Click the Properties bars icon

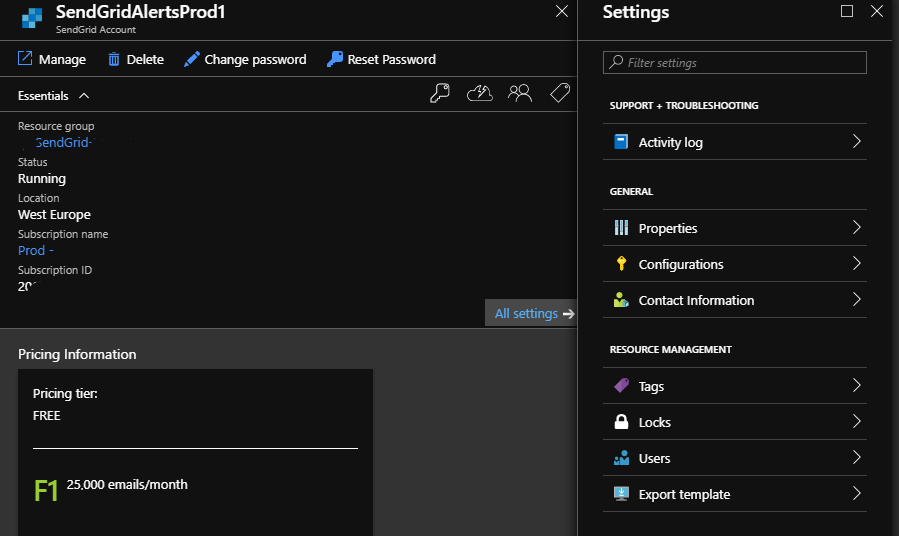coord(621,228)
